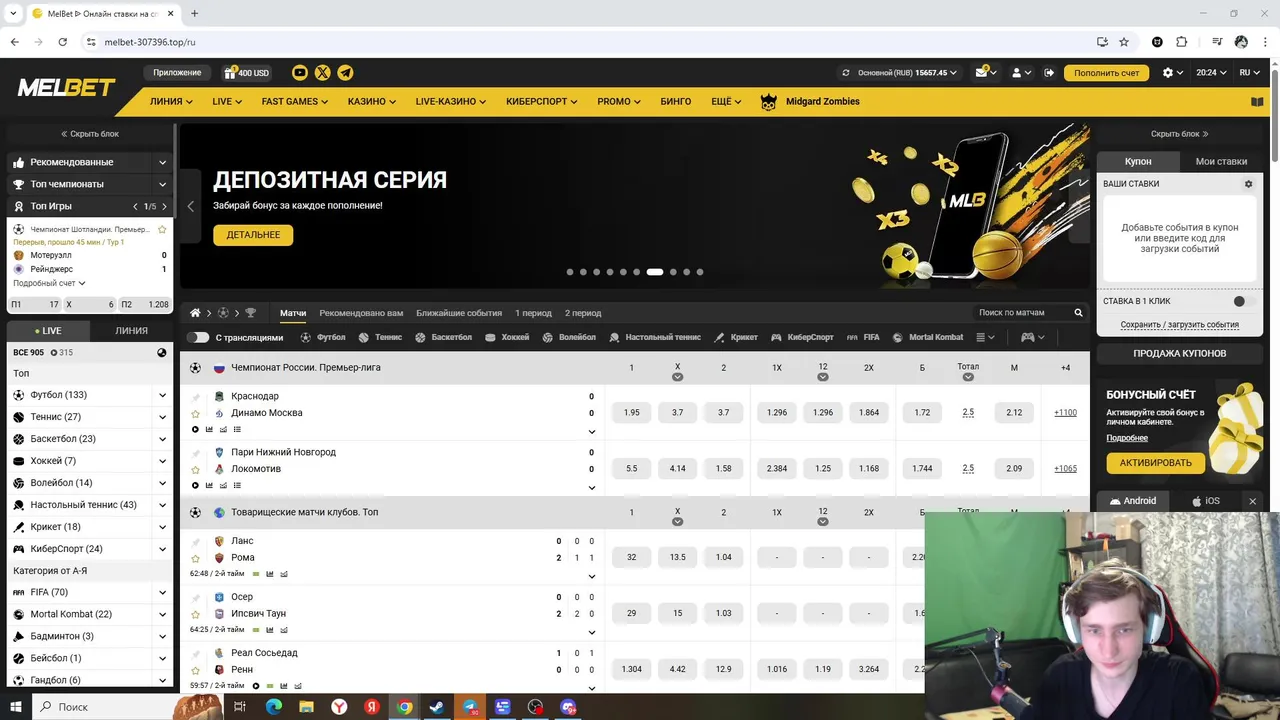Viewport: 1280px width, 720px height.
Task: Favorite the Scotland Premier League game star
Action: (x=162, y=229)
